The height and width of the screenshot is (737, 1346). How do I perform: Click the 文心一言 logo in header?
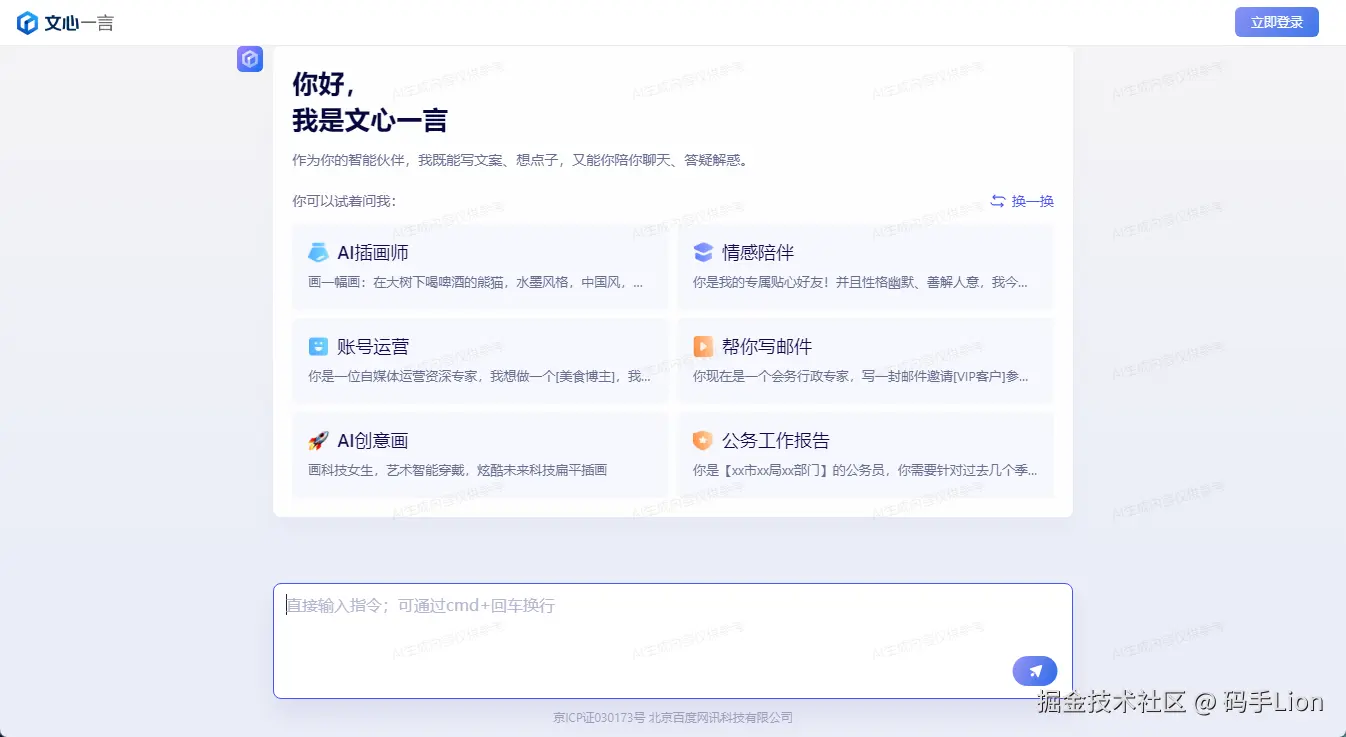[65, 22]
